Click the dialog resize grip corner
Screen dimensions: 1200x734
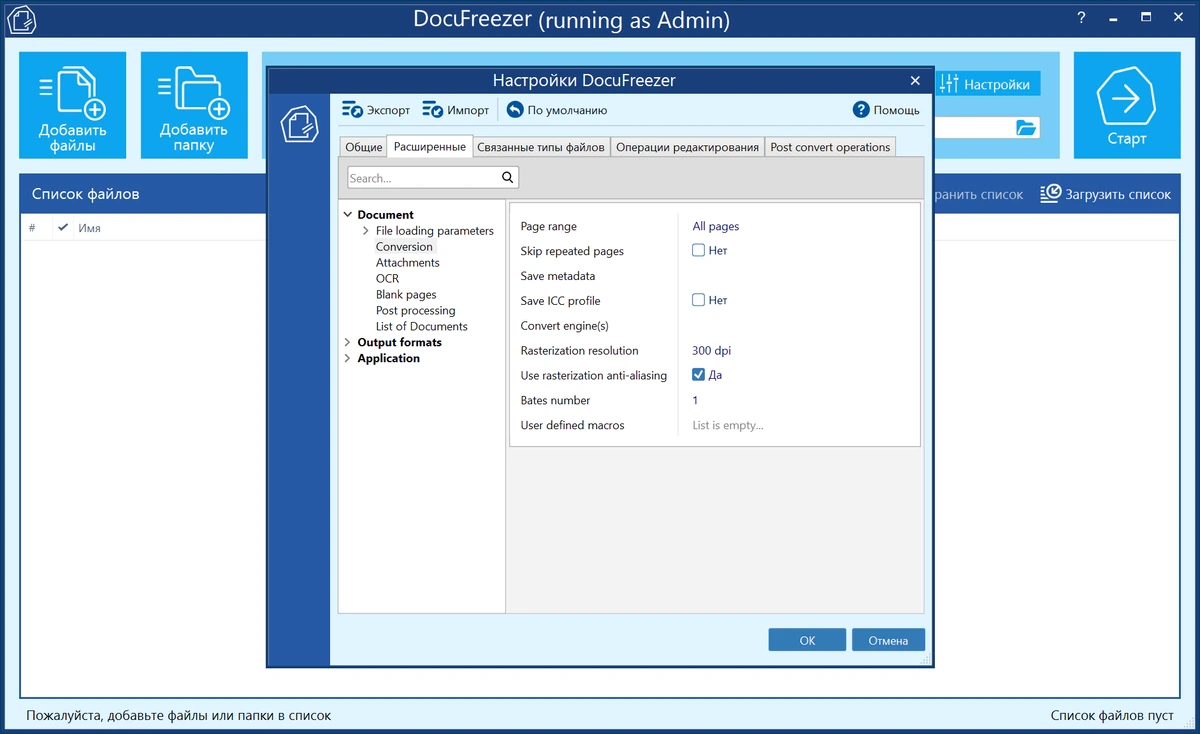point(926,660)
